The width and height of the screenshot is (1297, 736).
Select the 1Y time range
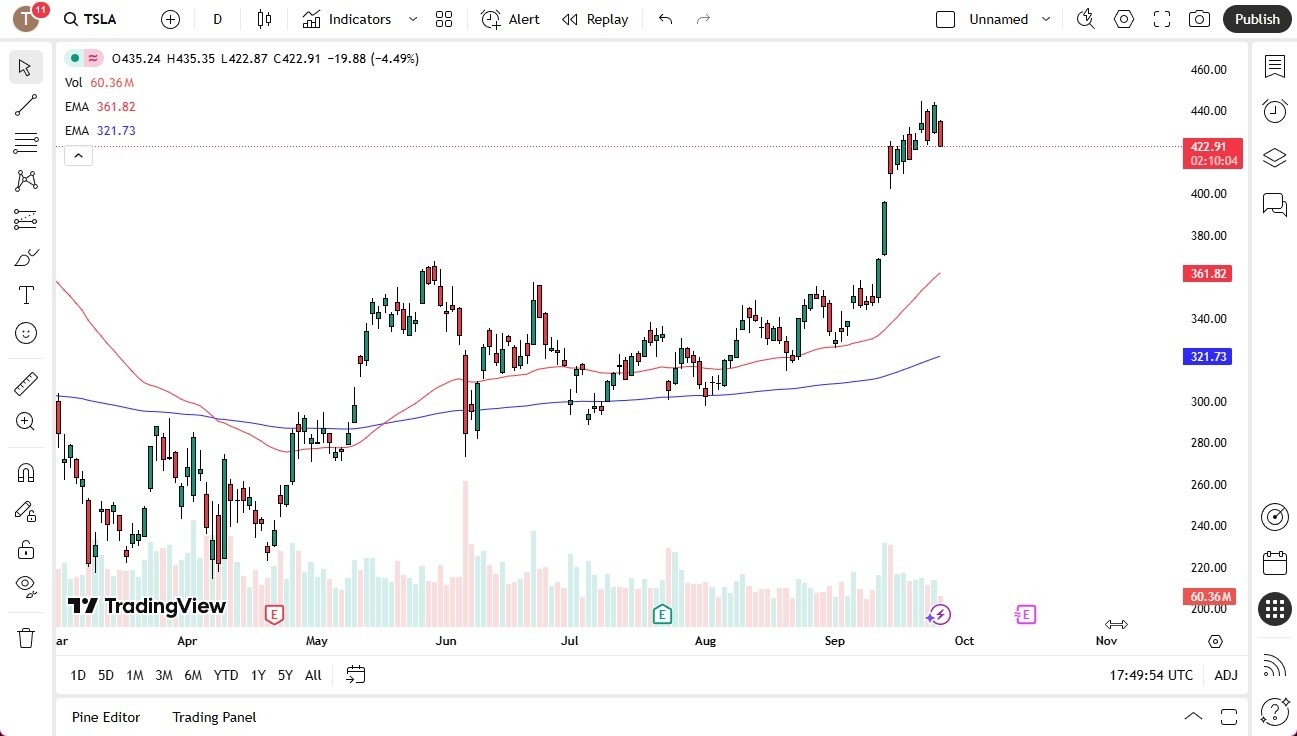[257, 675]
